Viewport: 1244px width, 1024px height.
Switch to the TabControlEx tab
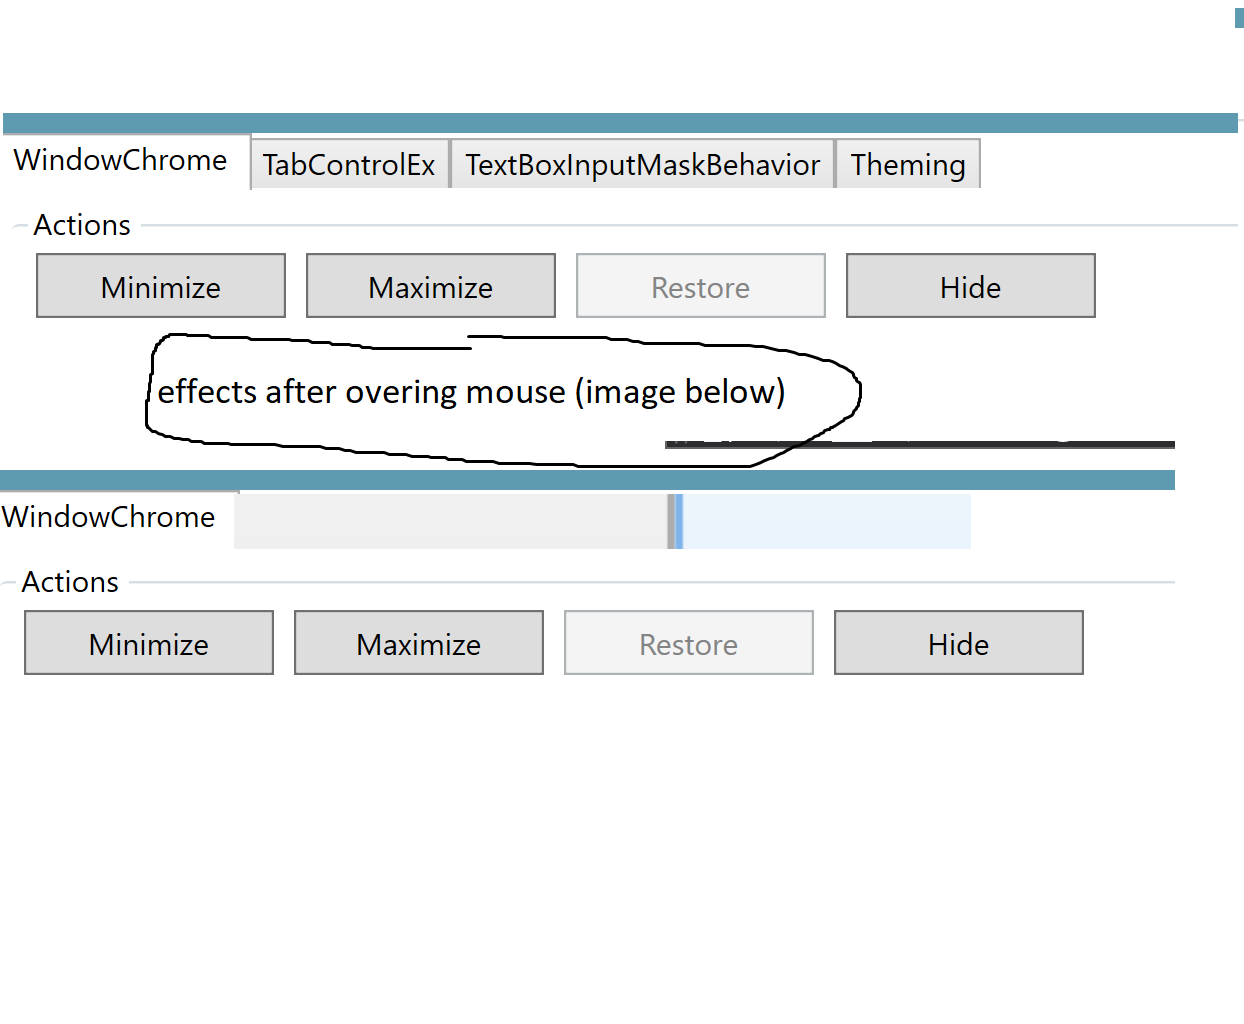click(x=349, y=164)
